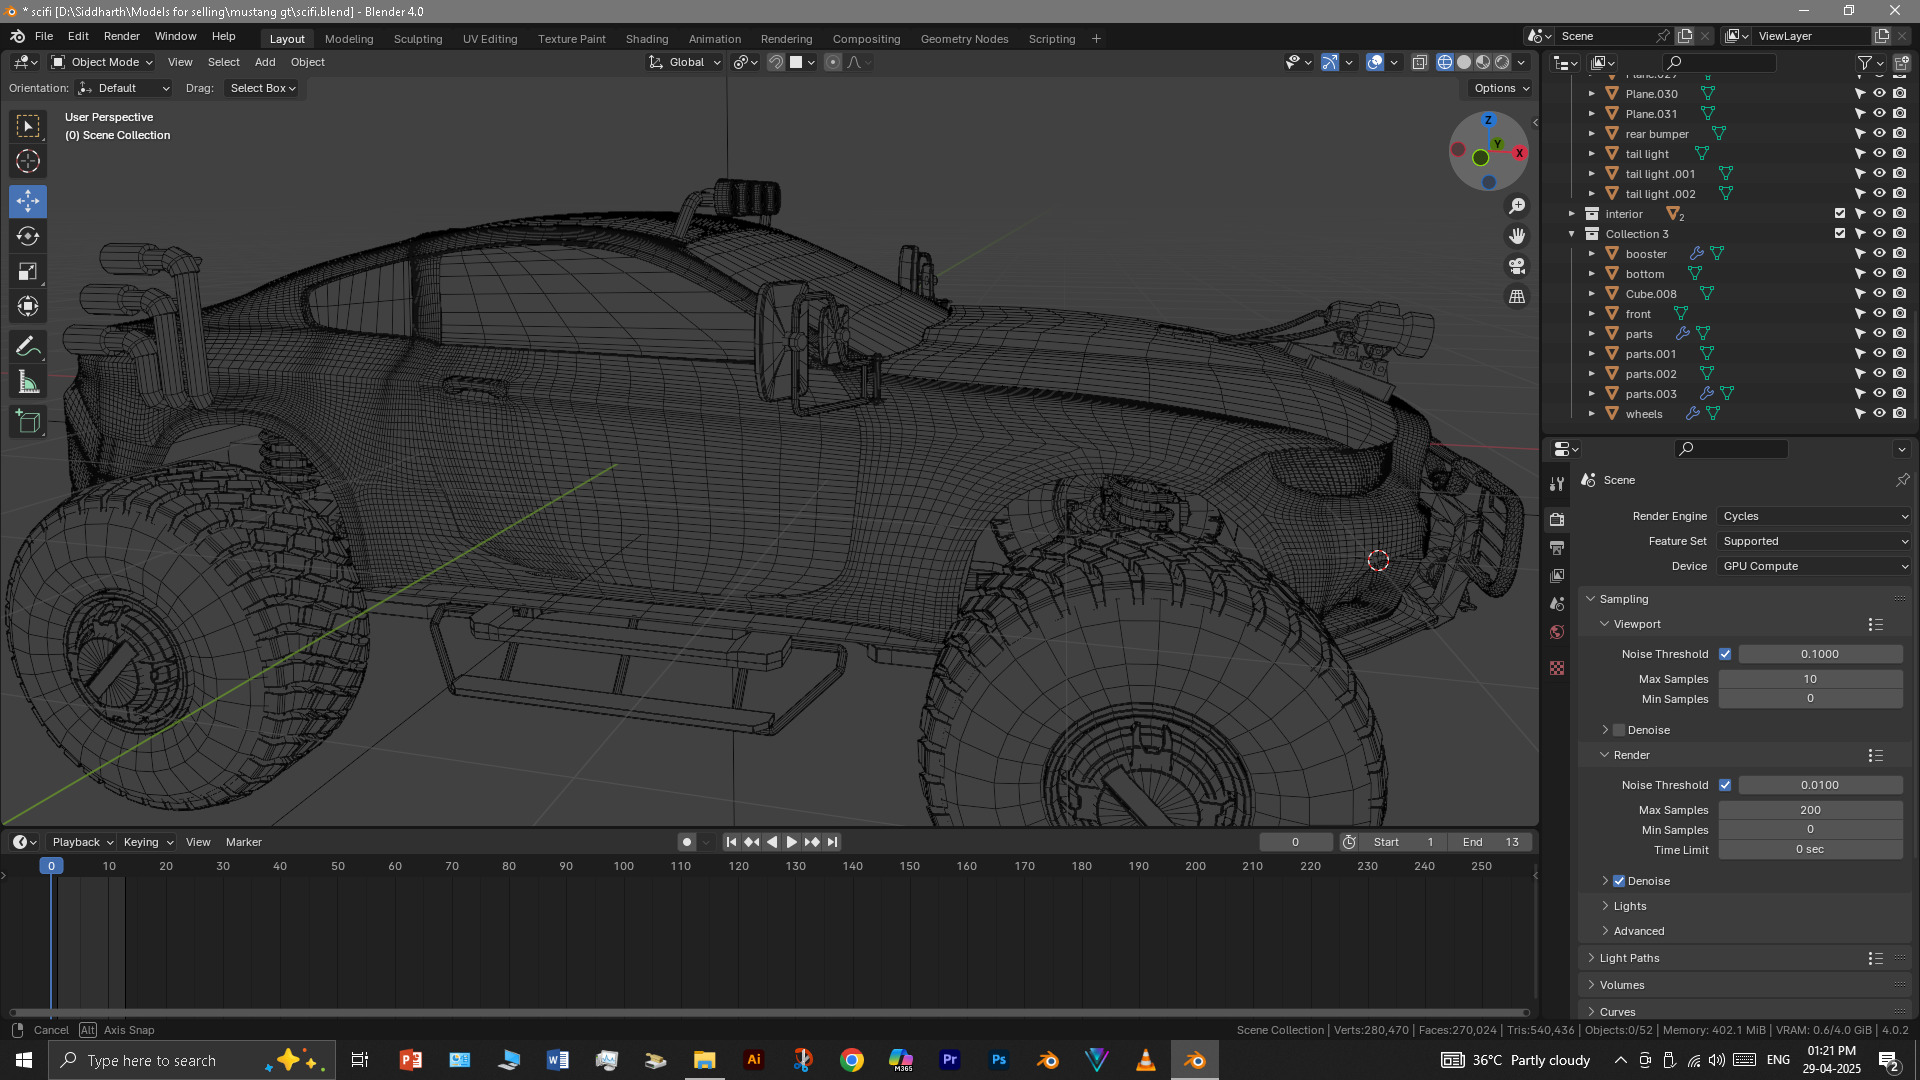This screenshot has width=1920, height=1080.
Task: Switch to wireframe viewport shading
Action: [x=1445, y=62]
